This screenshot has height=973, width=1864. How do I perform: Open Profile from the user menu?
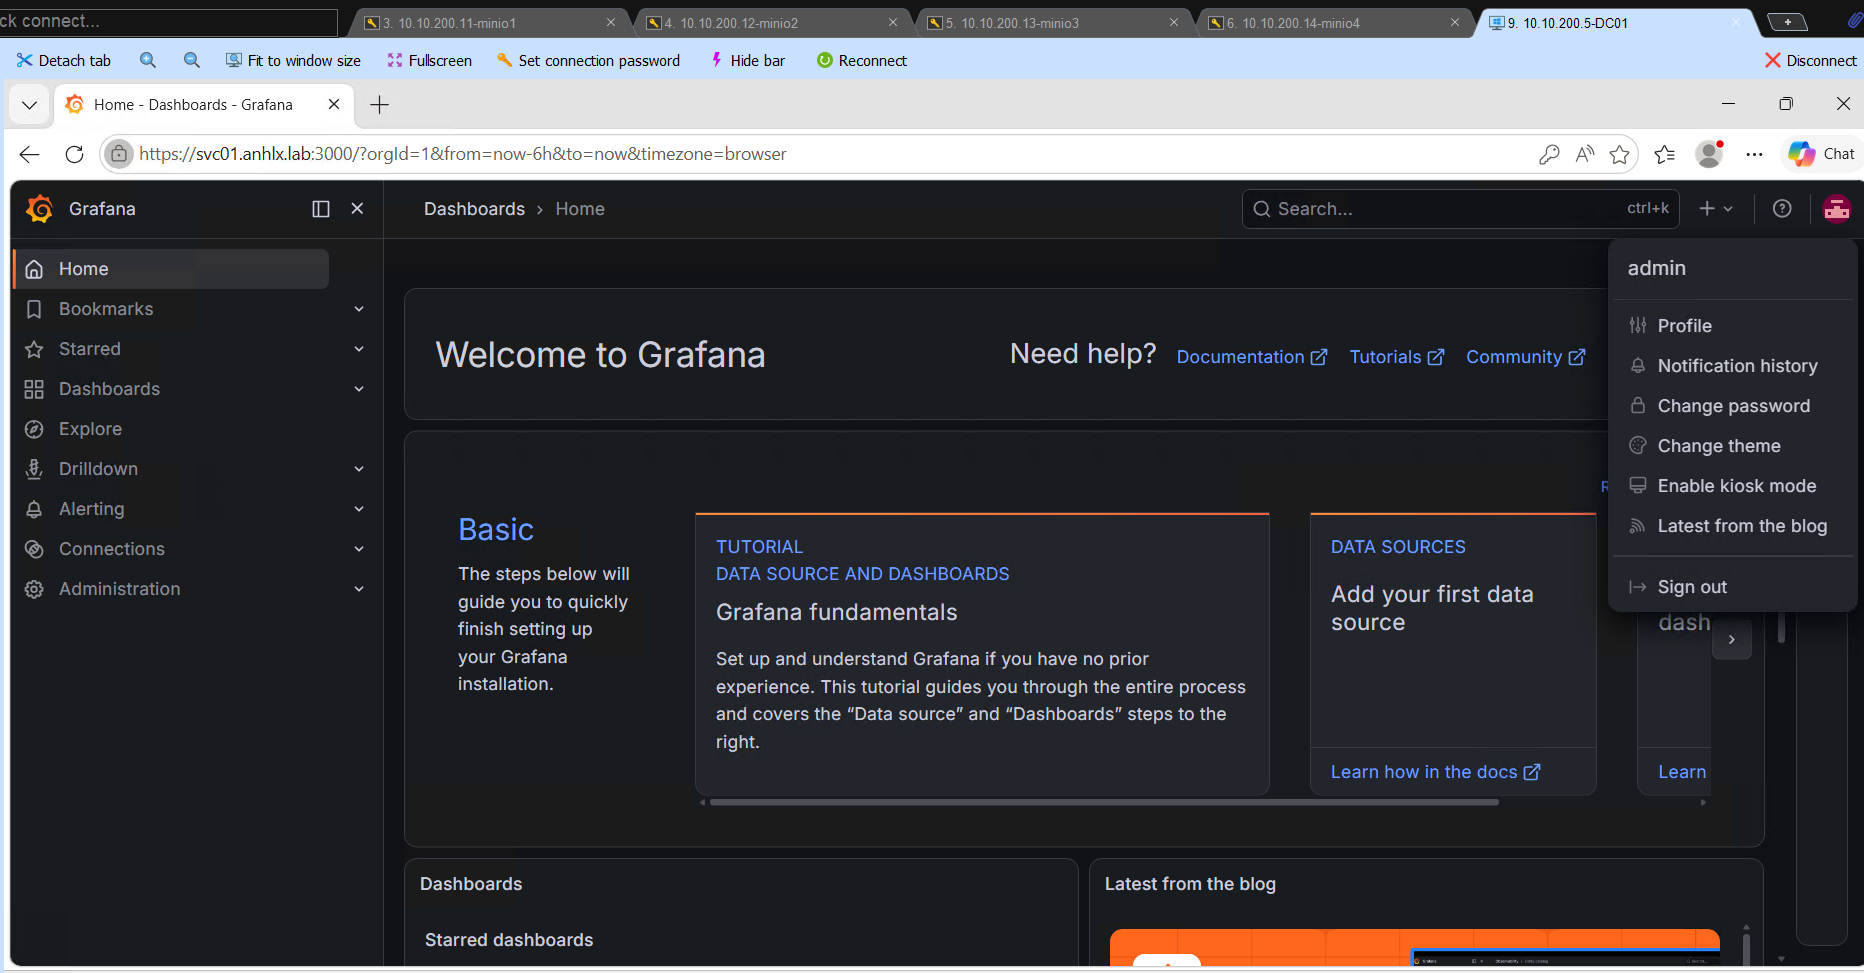point(1732,326)
